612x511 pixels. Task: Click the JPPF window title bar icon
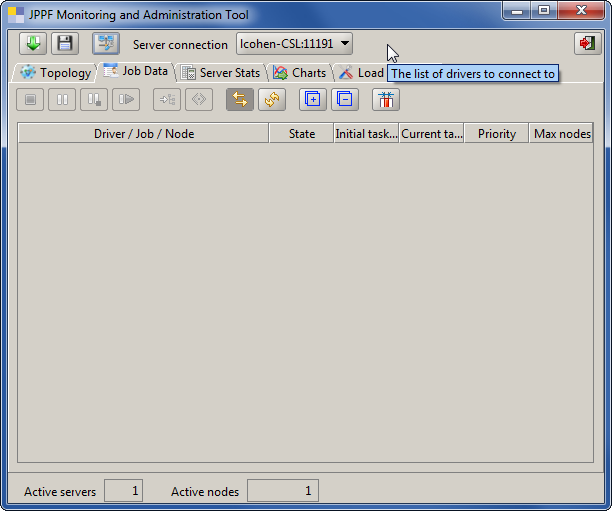click(x=16, y=15)
